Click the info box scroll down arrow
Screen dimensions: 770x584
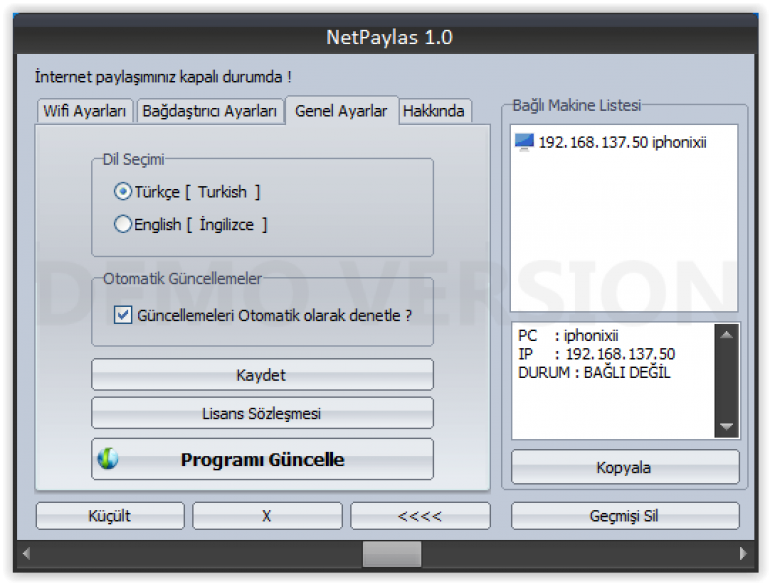point(726,426)
